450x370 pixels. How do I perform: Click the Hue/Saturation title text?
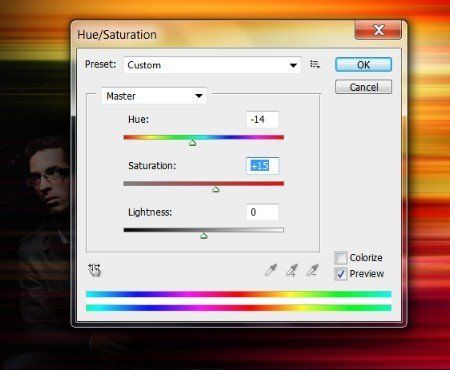(x=117, y=35)
